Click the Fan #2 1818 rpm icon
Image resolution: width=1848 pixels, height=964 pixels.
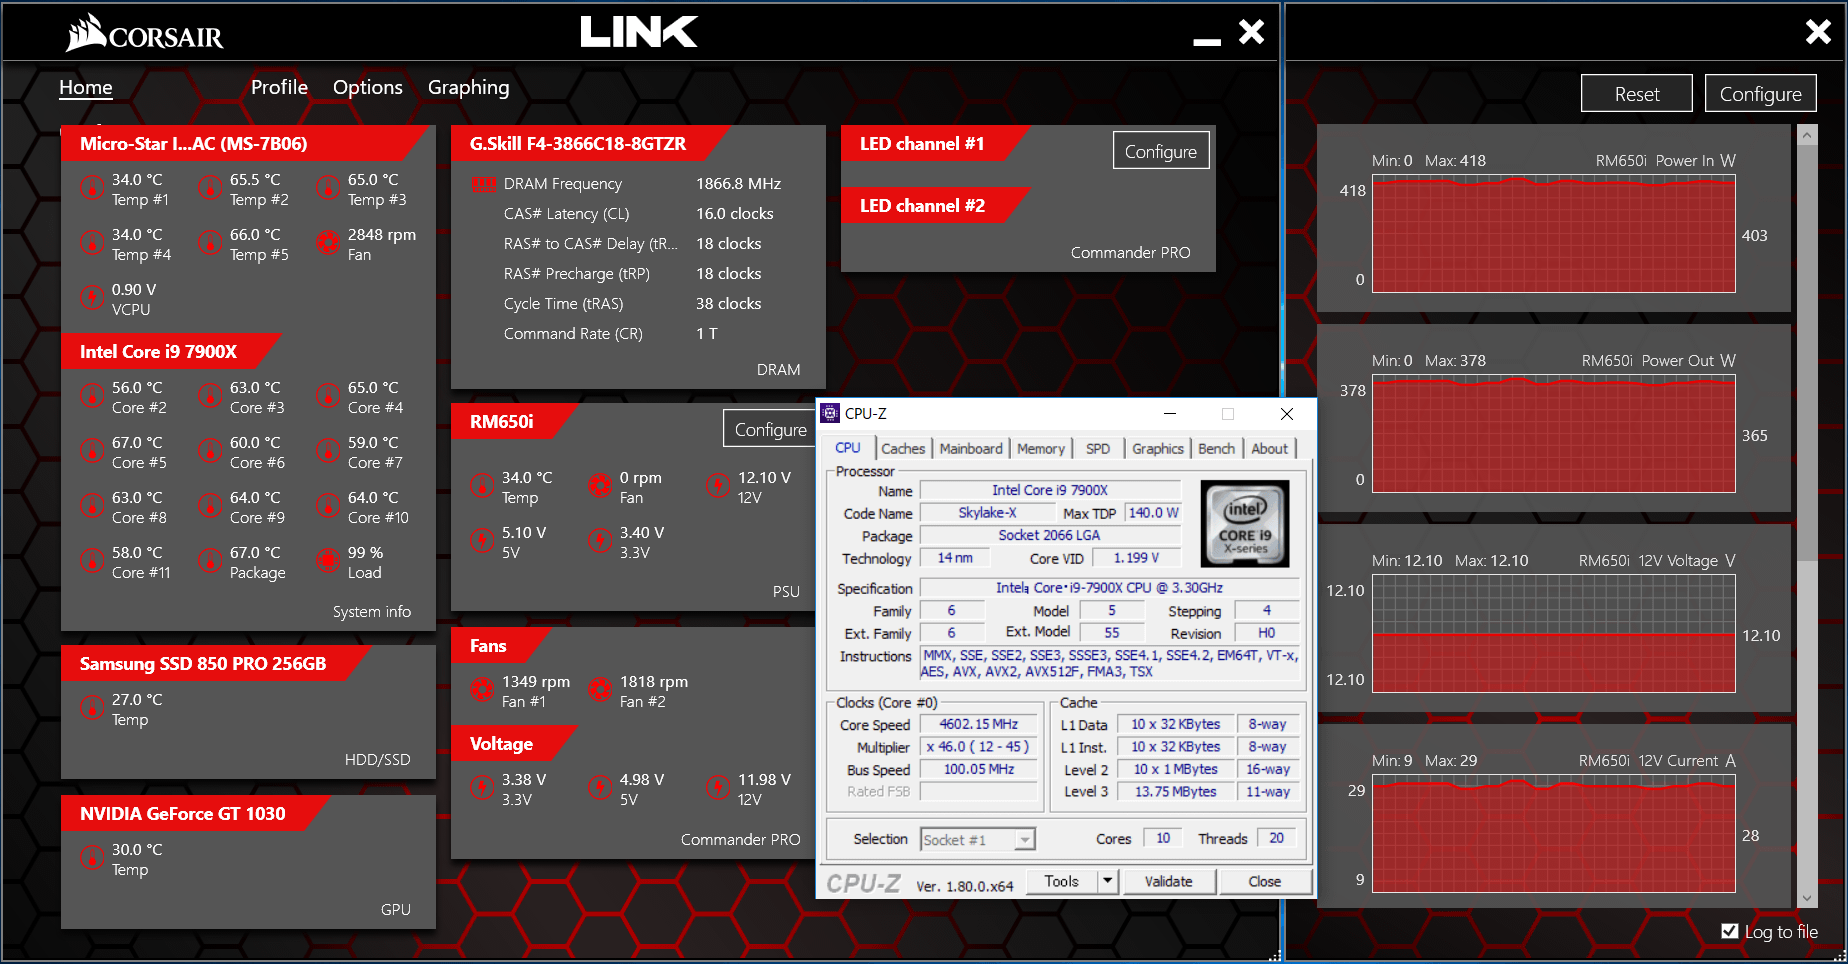click(600, 689)
